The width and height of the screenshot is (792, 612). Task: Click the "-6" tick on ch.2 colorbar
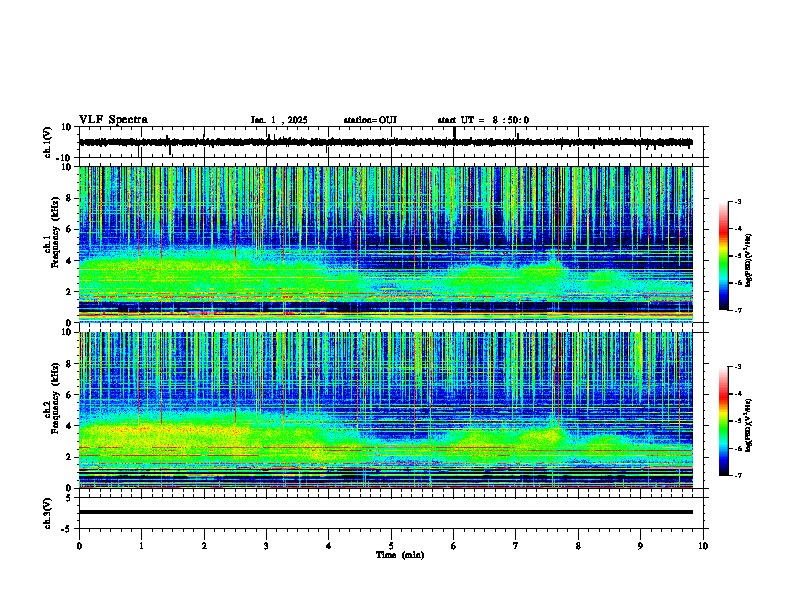tap(737, 448)
